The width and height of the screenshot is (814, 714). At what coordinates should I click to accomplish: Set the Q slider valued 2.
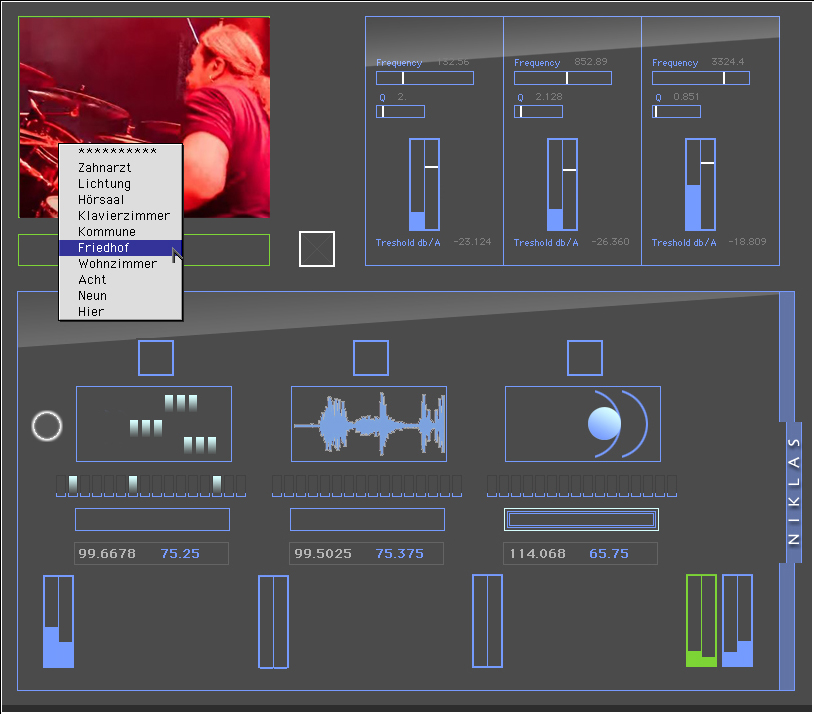[400, 112]
